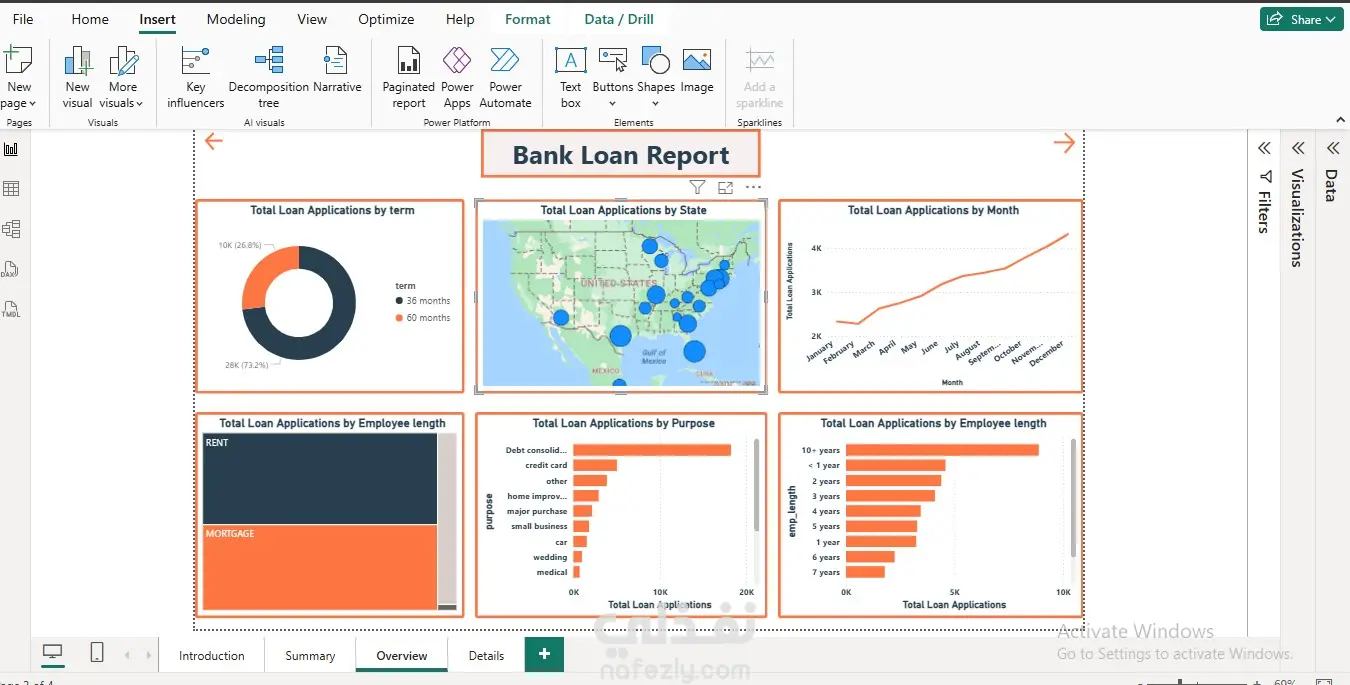Open DAX query view in sidebar
Viewport: 1350px width, 685px height.
[x=11, y=269]
